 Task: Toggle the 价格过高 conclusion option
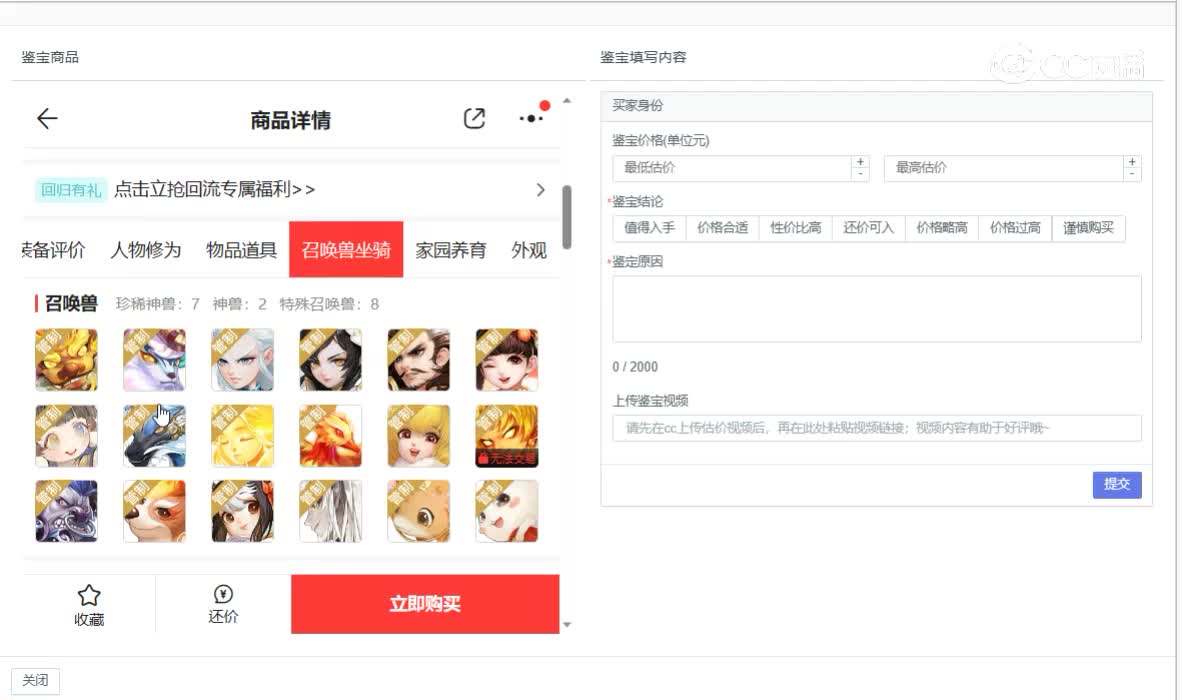tap(1014, 228)
